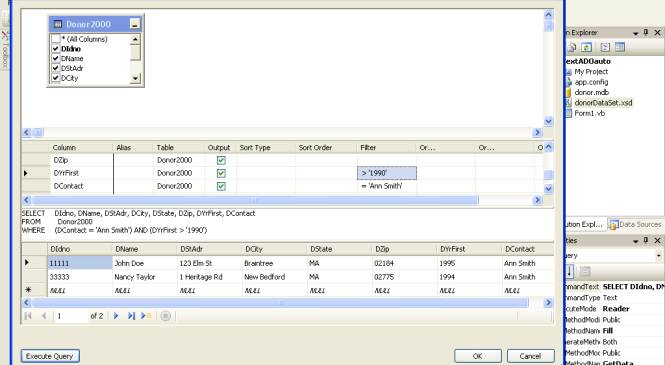
Task: Click the Sort Type column header
Action: point(265,148)
